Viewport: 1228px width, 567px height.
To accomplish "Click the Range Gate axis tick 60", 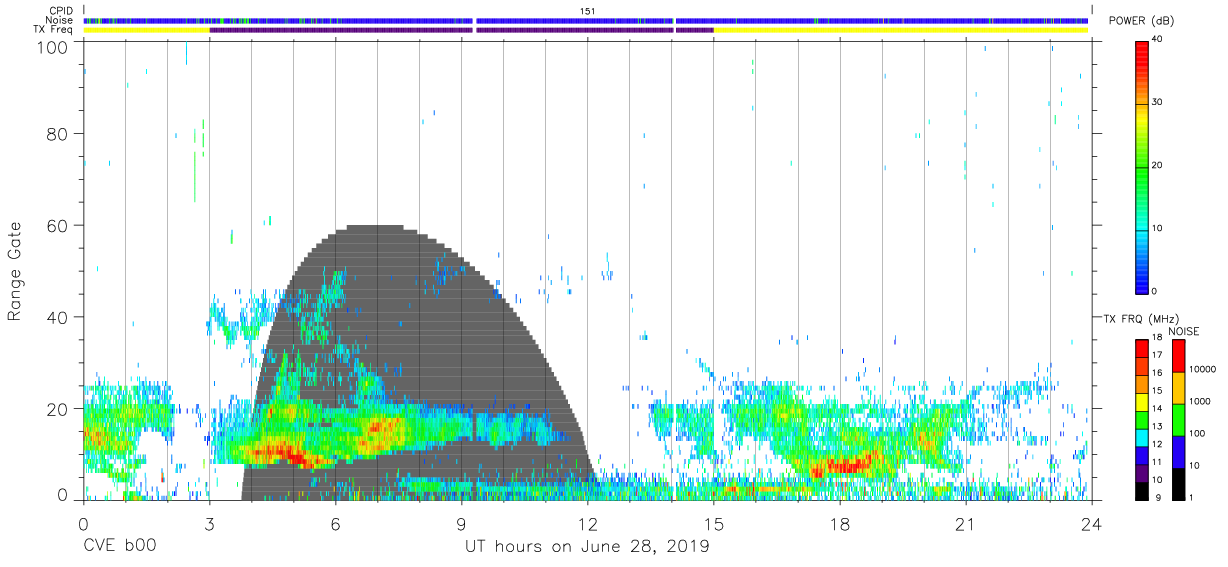I will click(x=56, y=225).
